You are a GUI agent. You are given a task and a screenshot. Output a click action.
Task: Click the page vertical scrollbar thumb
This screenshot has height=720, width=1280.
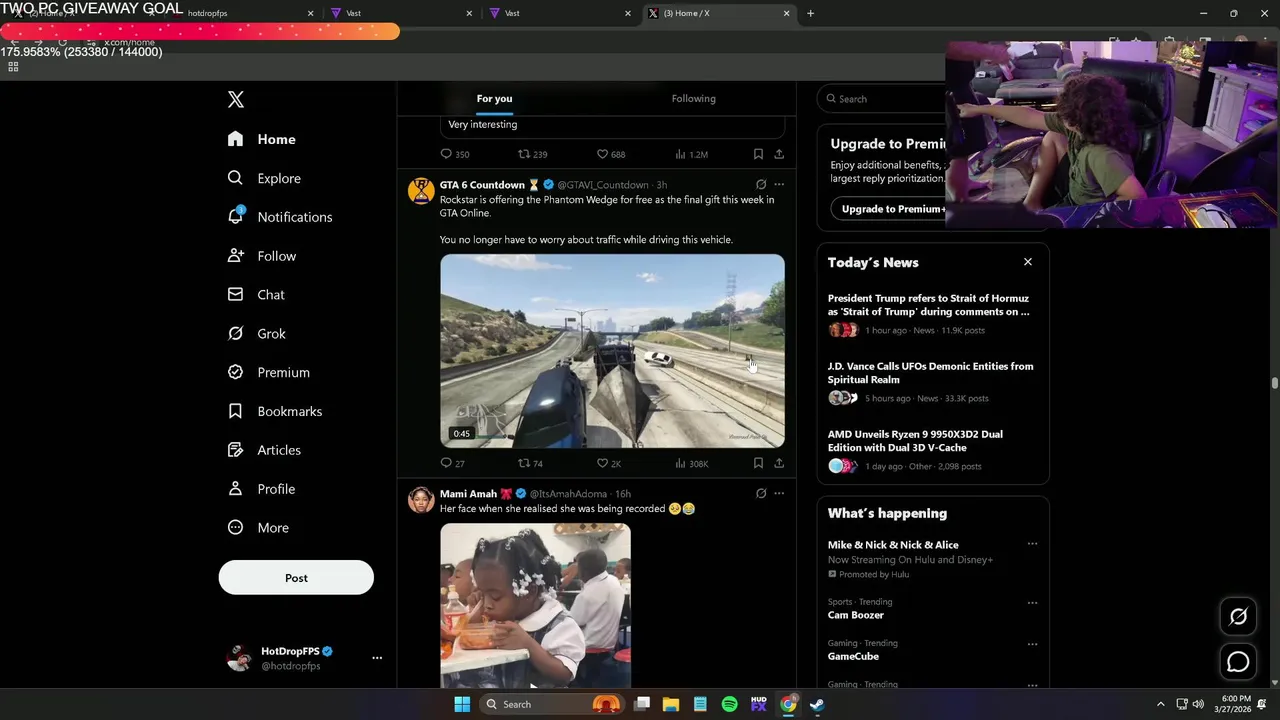coord(1274,384)
